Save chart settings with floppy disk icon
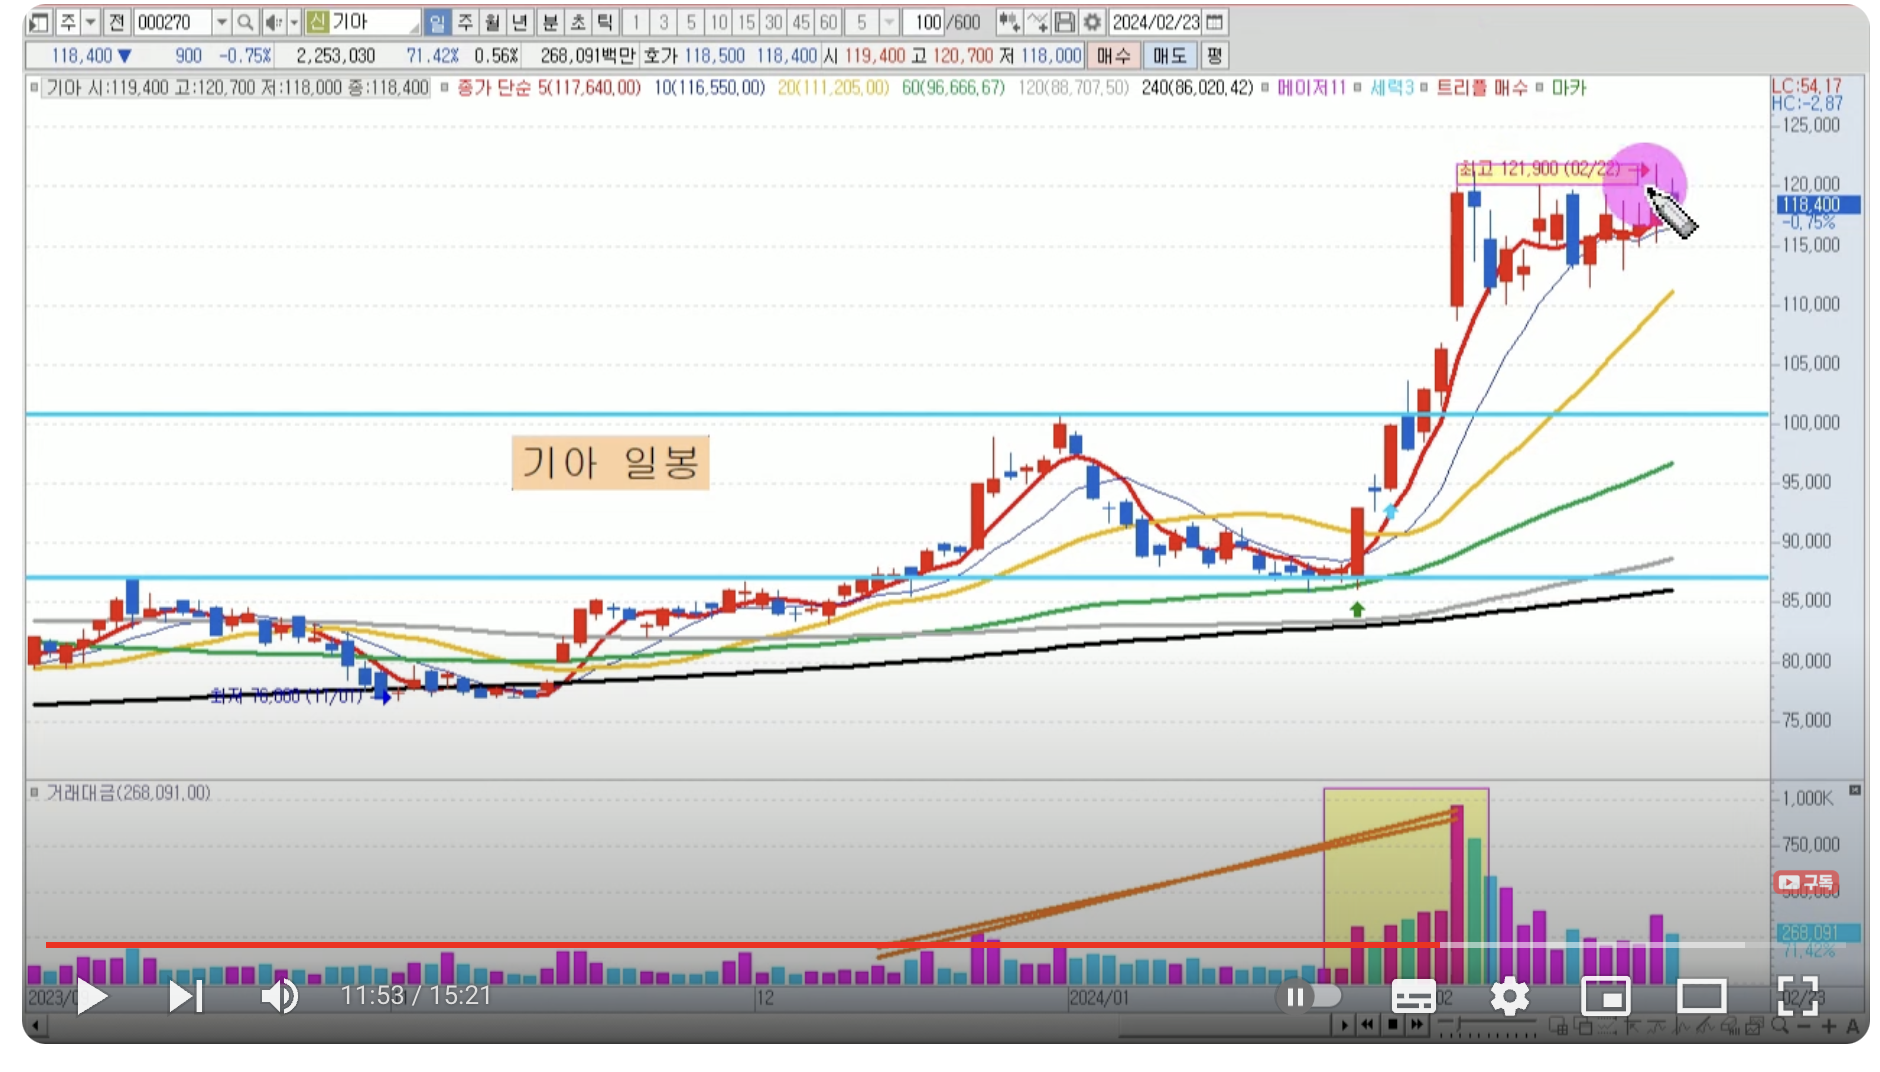The width and height of the screenshot is (1880, 1072). click(1065, 22)
